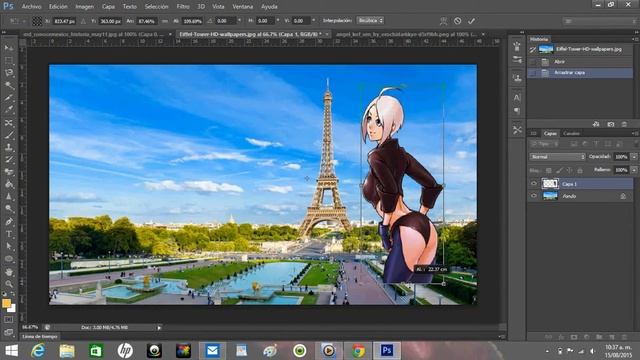Image resolution: width=640 pixels, height=360 pixels.
Task: Click the background white color swatch
Action: coord(12,309)
